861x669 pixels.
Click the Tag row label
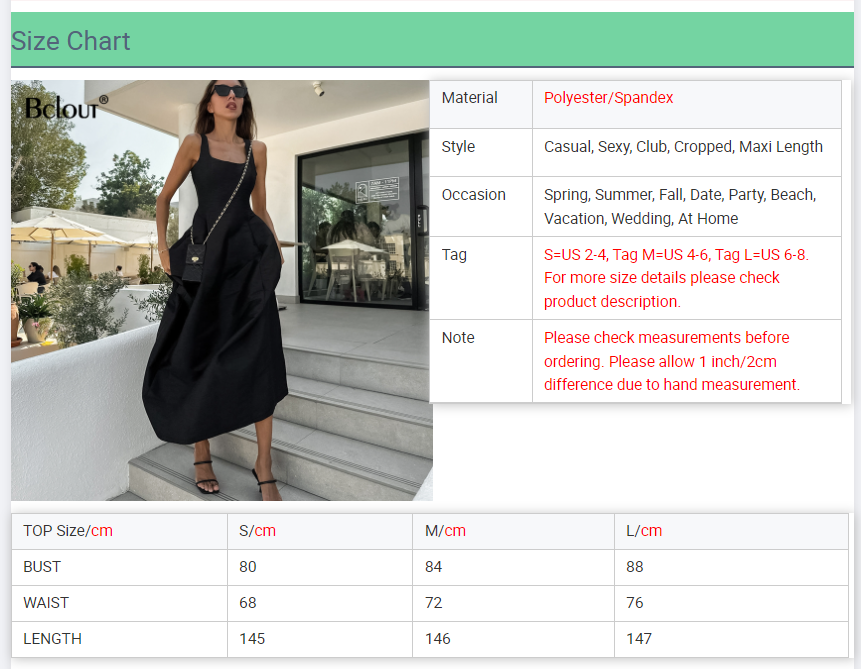[x=454, y=255]
